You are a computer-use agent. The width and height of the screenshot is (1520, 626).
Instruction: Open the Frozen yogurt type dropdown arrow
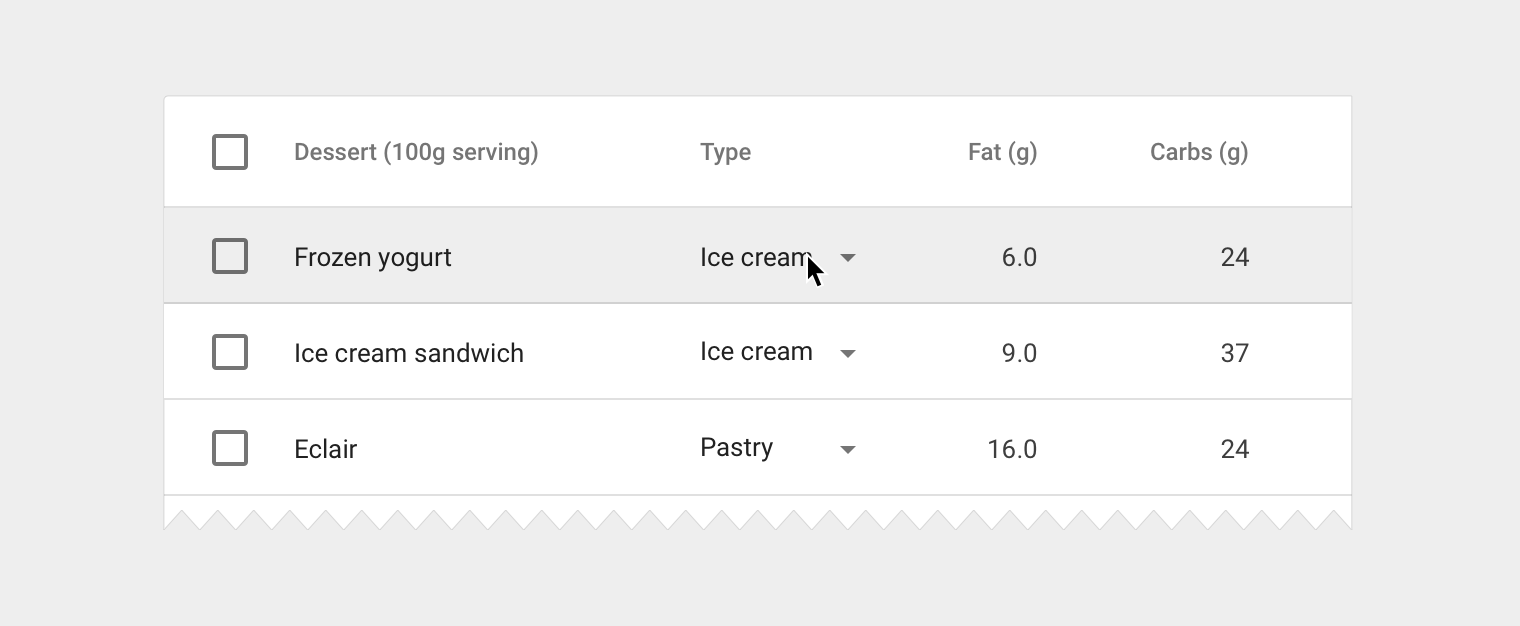pyautogui.click(x=848, y=257)
